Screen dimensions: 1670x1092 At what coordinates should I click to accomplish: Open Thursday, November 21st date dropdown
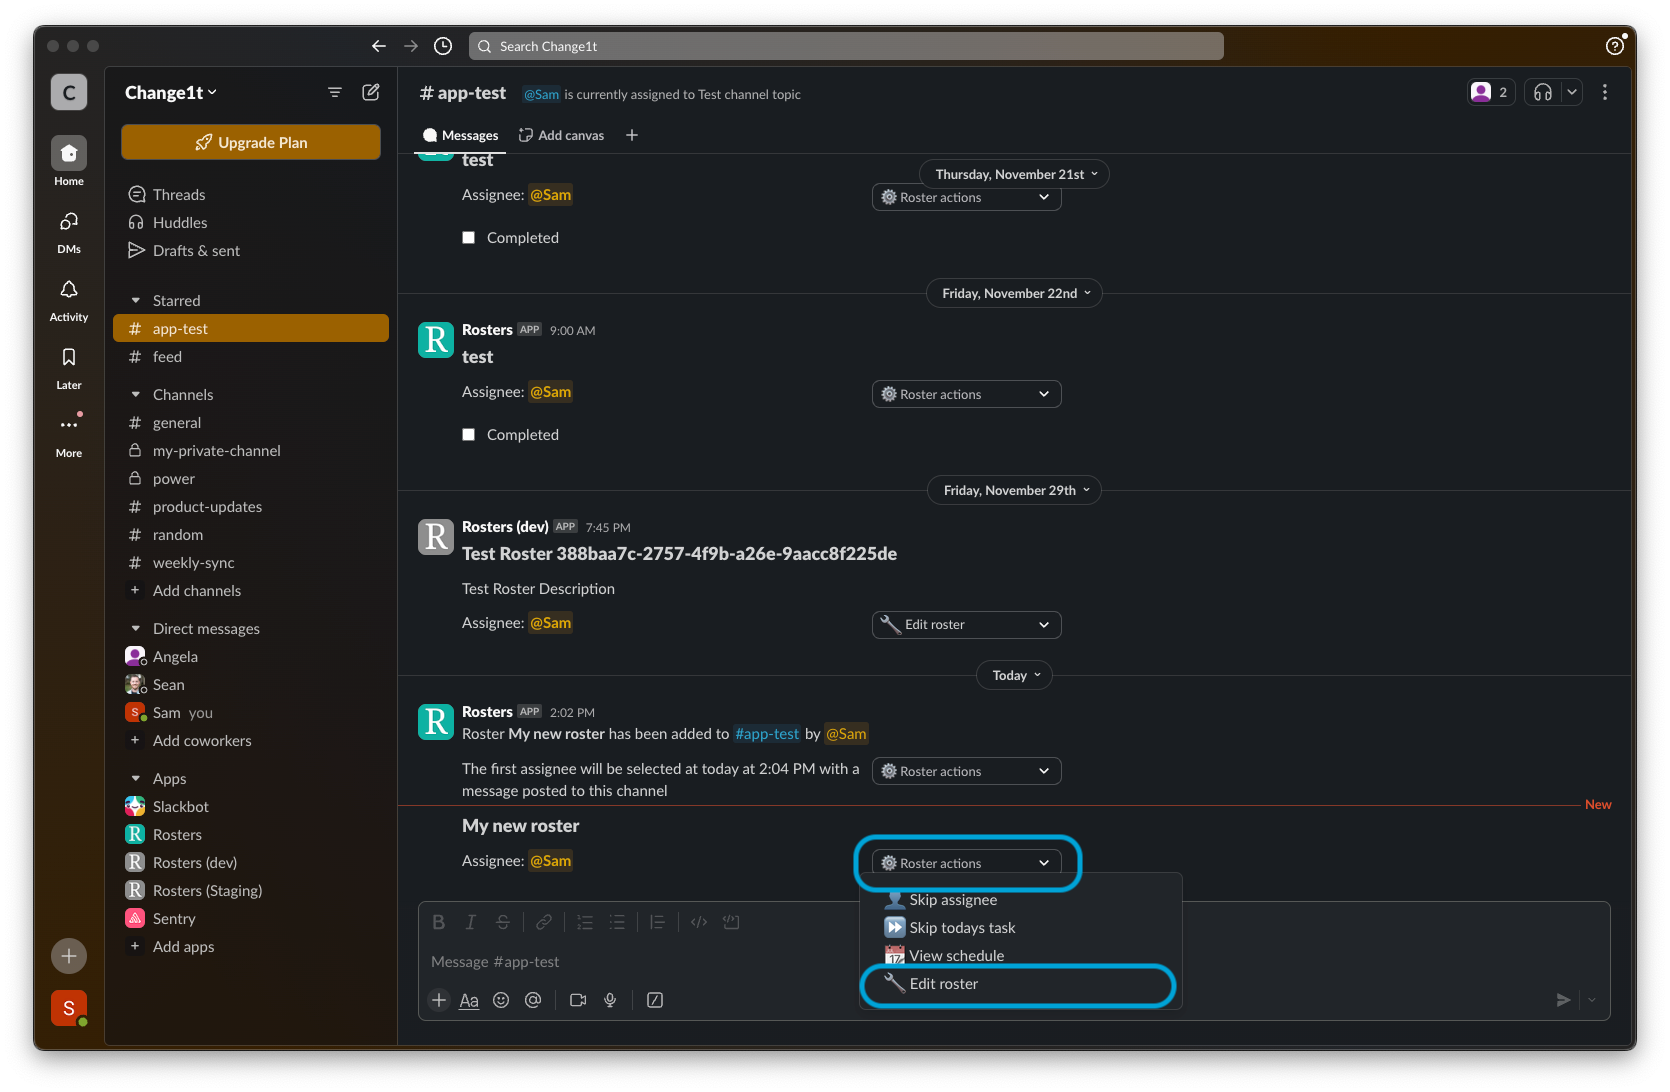[x=1015, y=174]
